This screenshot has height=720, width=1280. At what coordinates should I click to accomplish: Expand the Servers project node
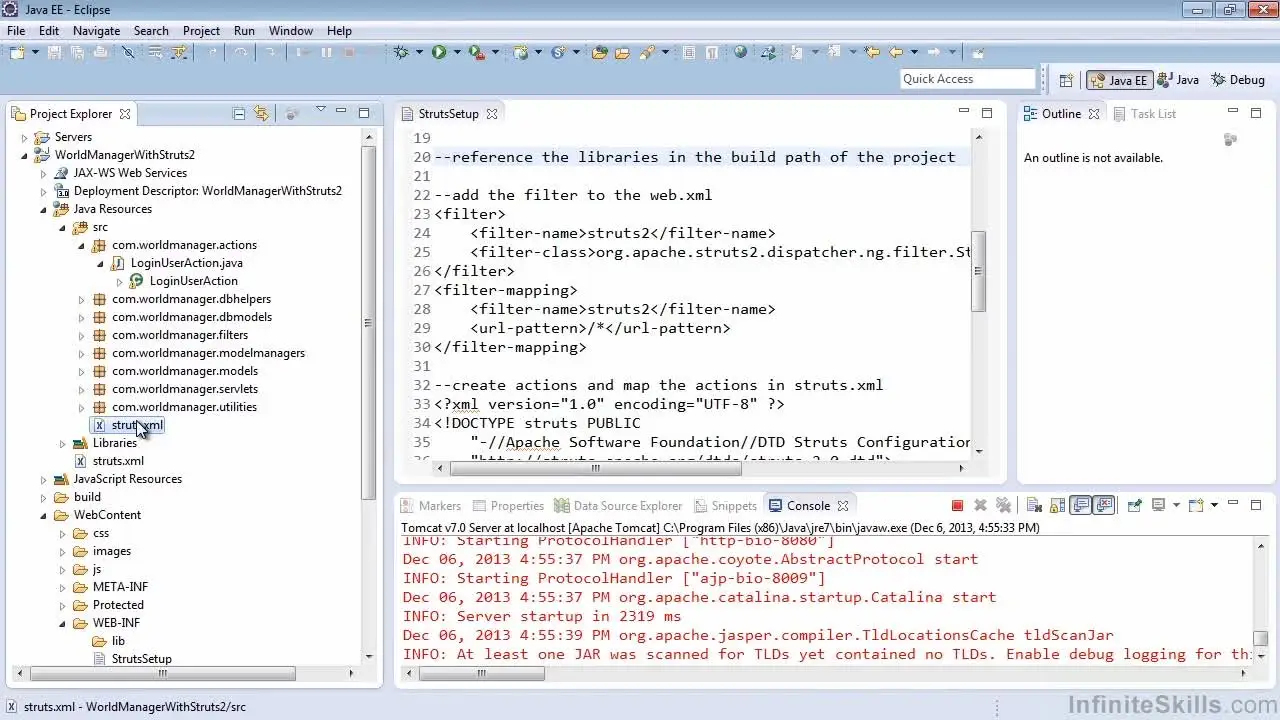[25, 137]
